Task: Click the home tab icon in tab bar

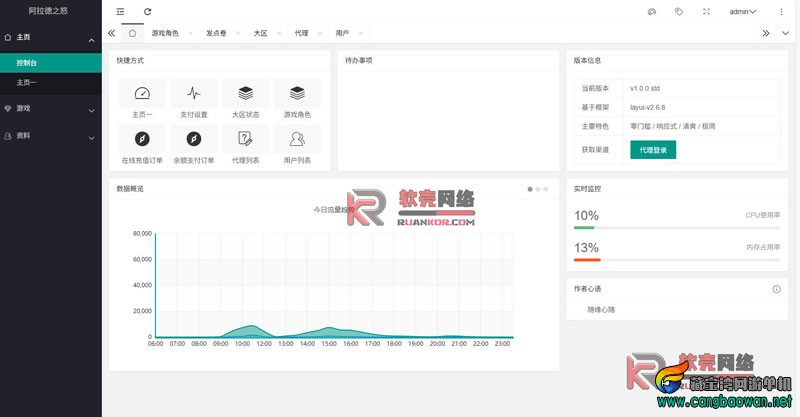Action: [x=133, y=33]
